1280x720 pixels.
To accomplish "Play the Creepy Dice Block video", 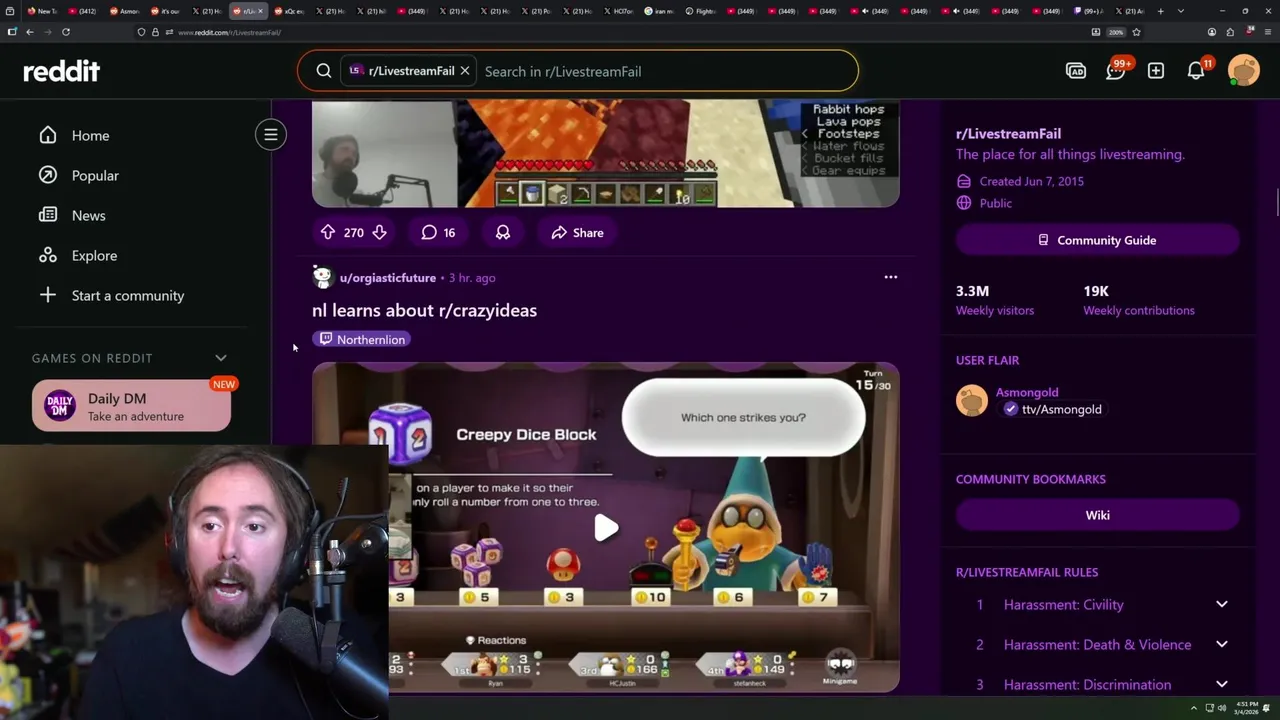I will coord(606,527).
